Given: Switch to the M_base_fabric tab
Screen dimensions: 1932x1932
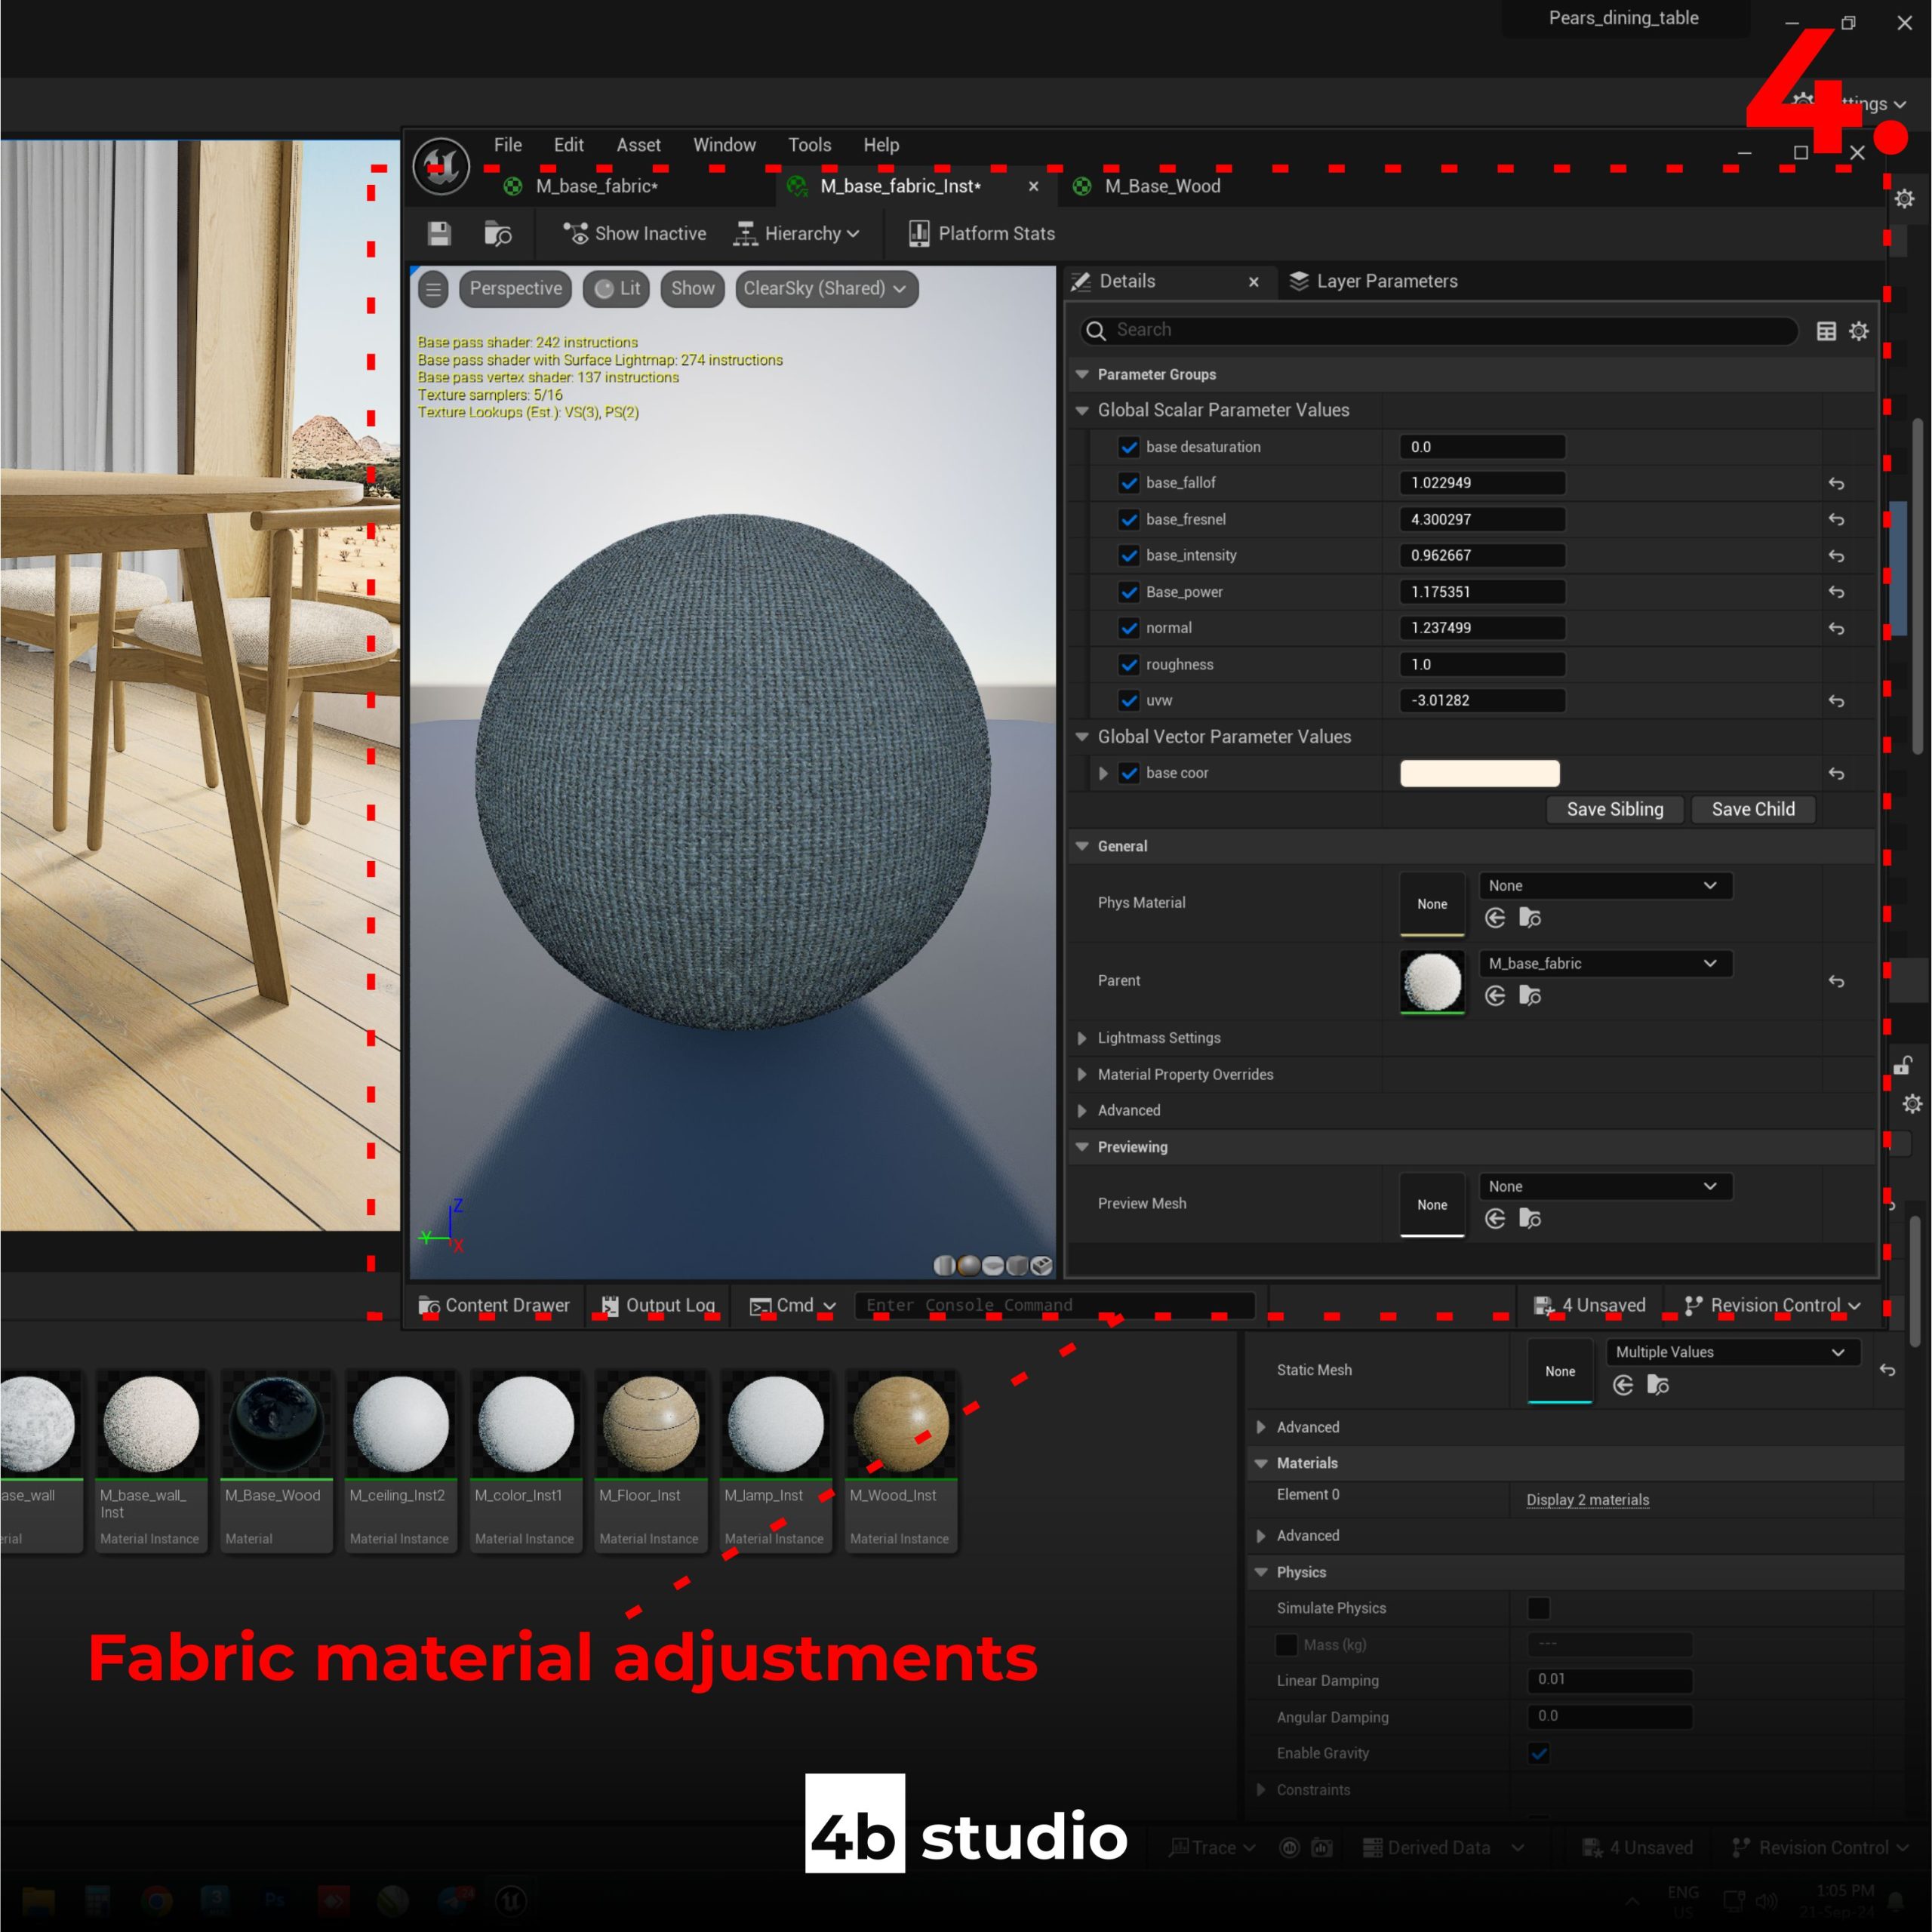Looking at the screenshot, I should click(x=596, y=186).
